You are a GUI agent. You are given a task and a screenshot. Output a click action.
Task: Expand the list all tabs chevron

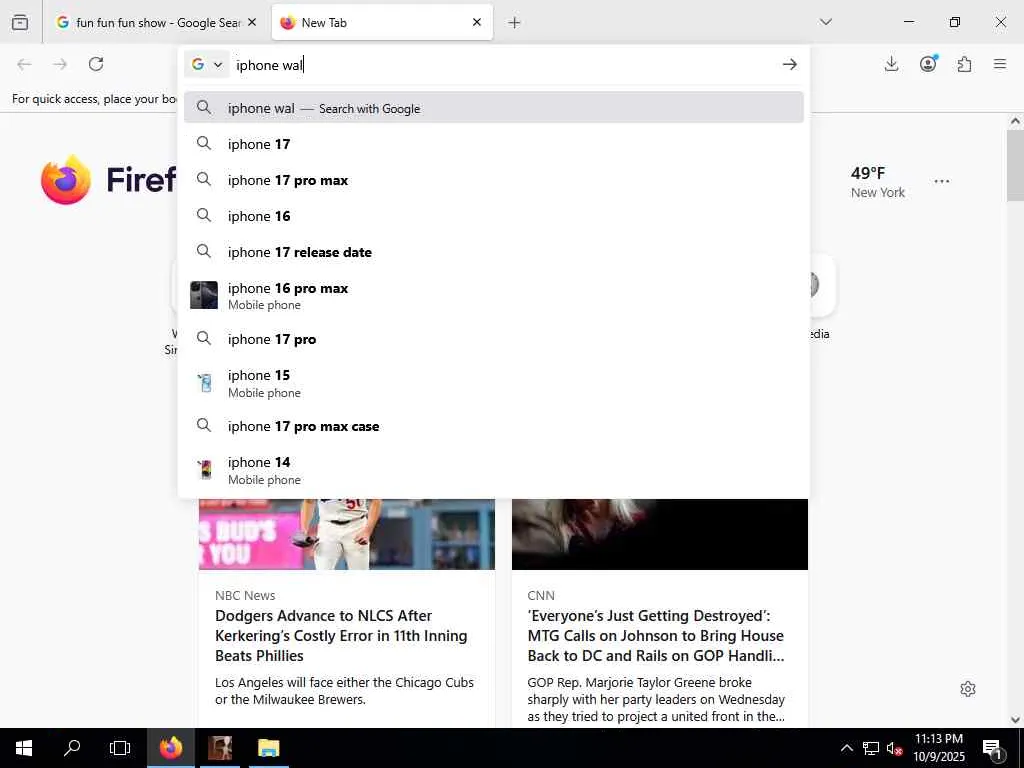tap(826, 22)
